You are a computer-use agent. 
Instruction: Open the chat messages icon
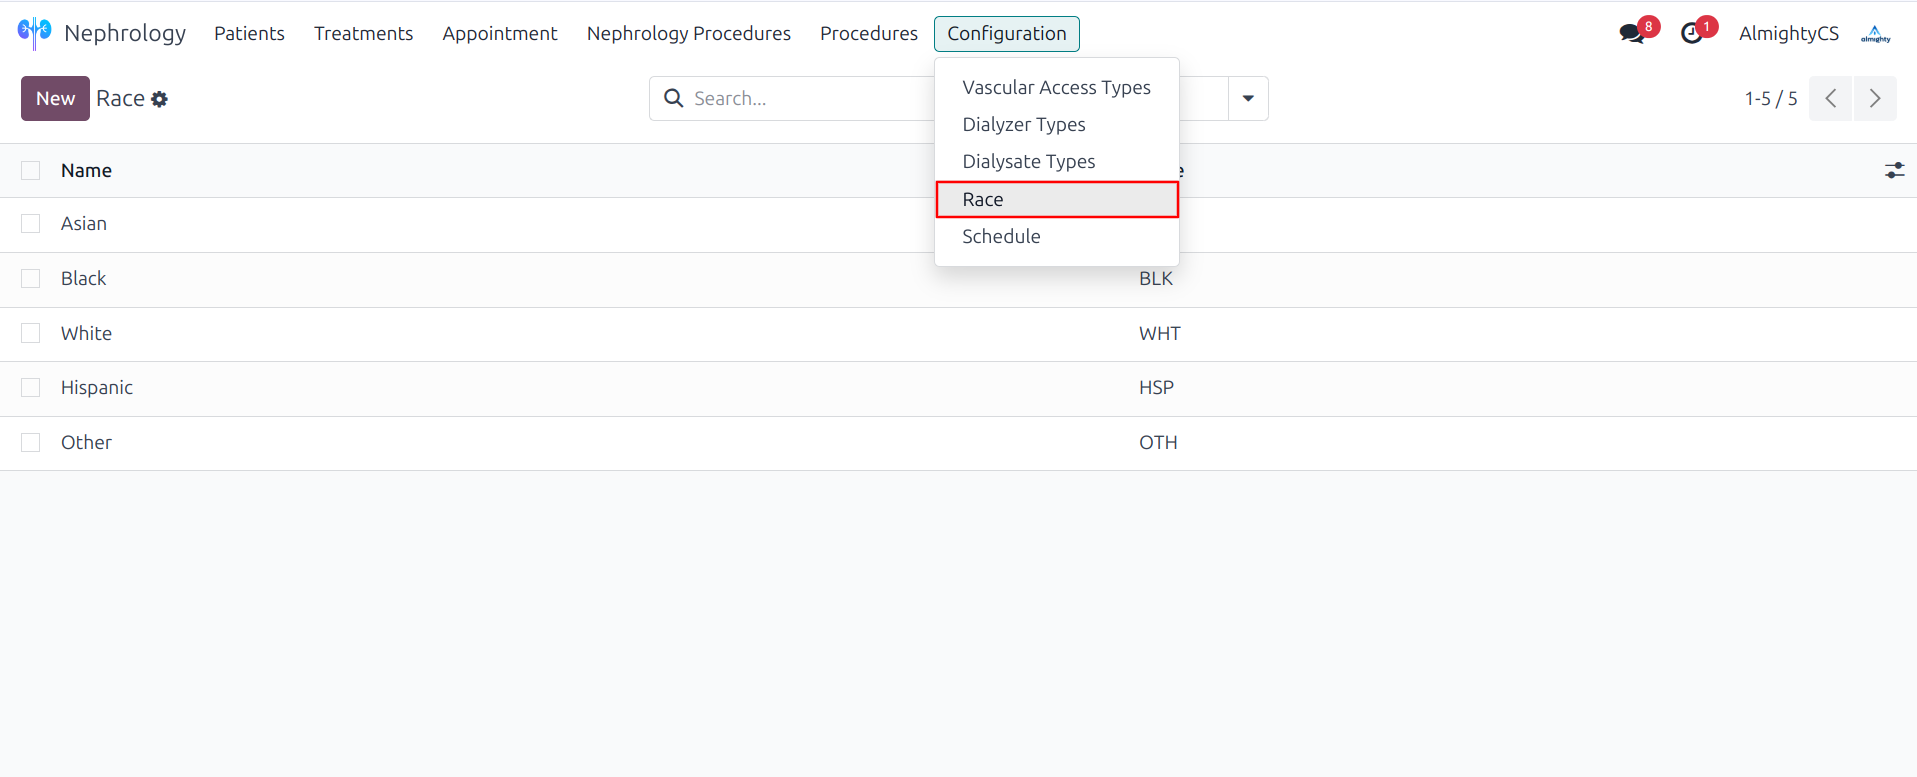click(1632, 33)
